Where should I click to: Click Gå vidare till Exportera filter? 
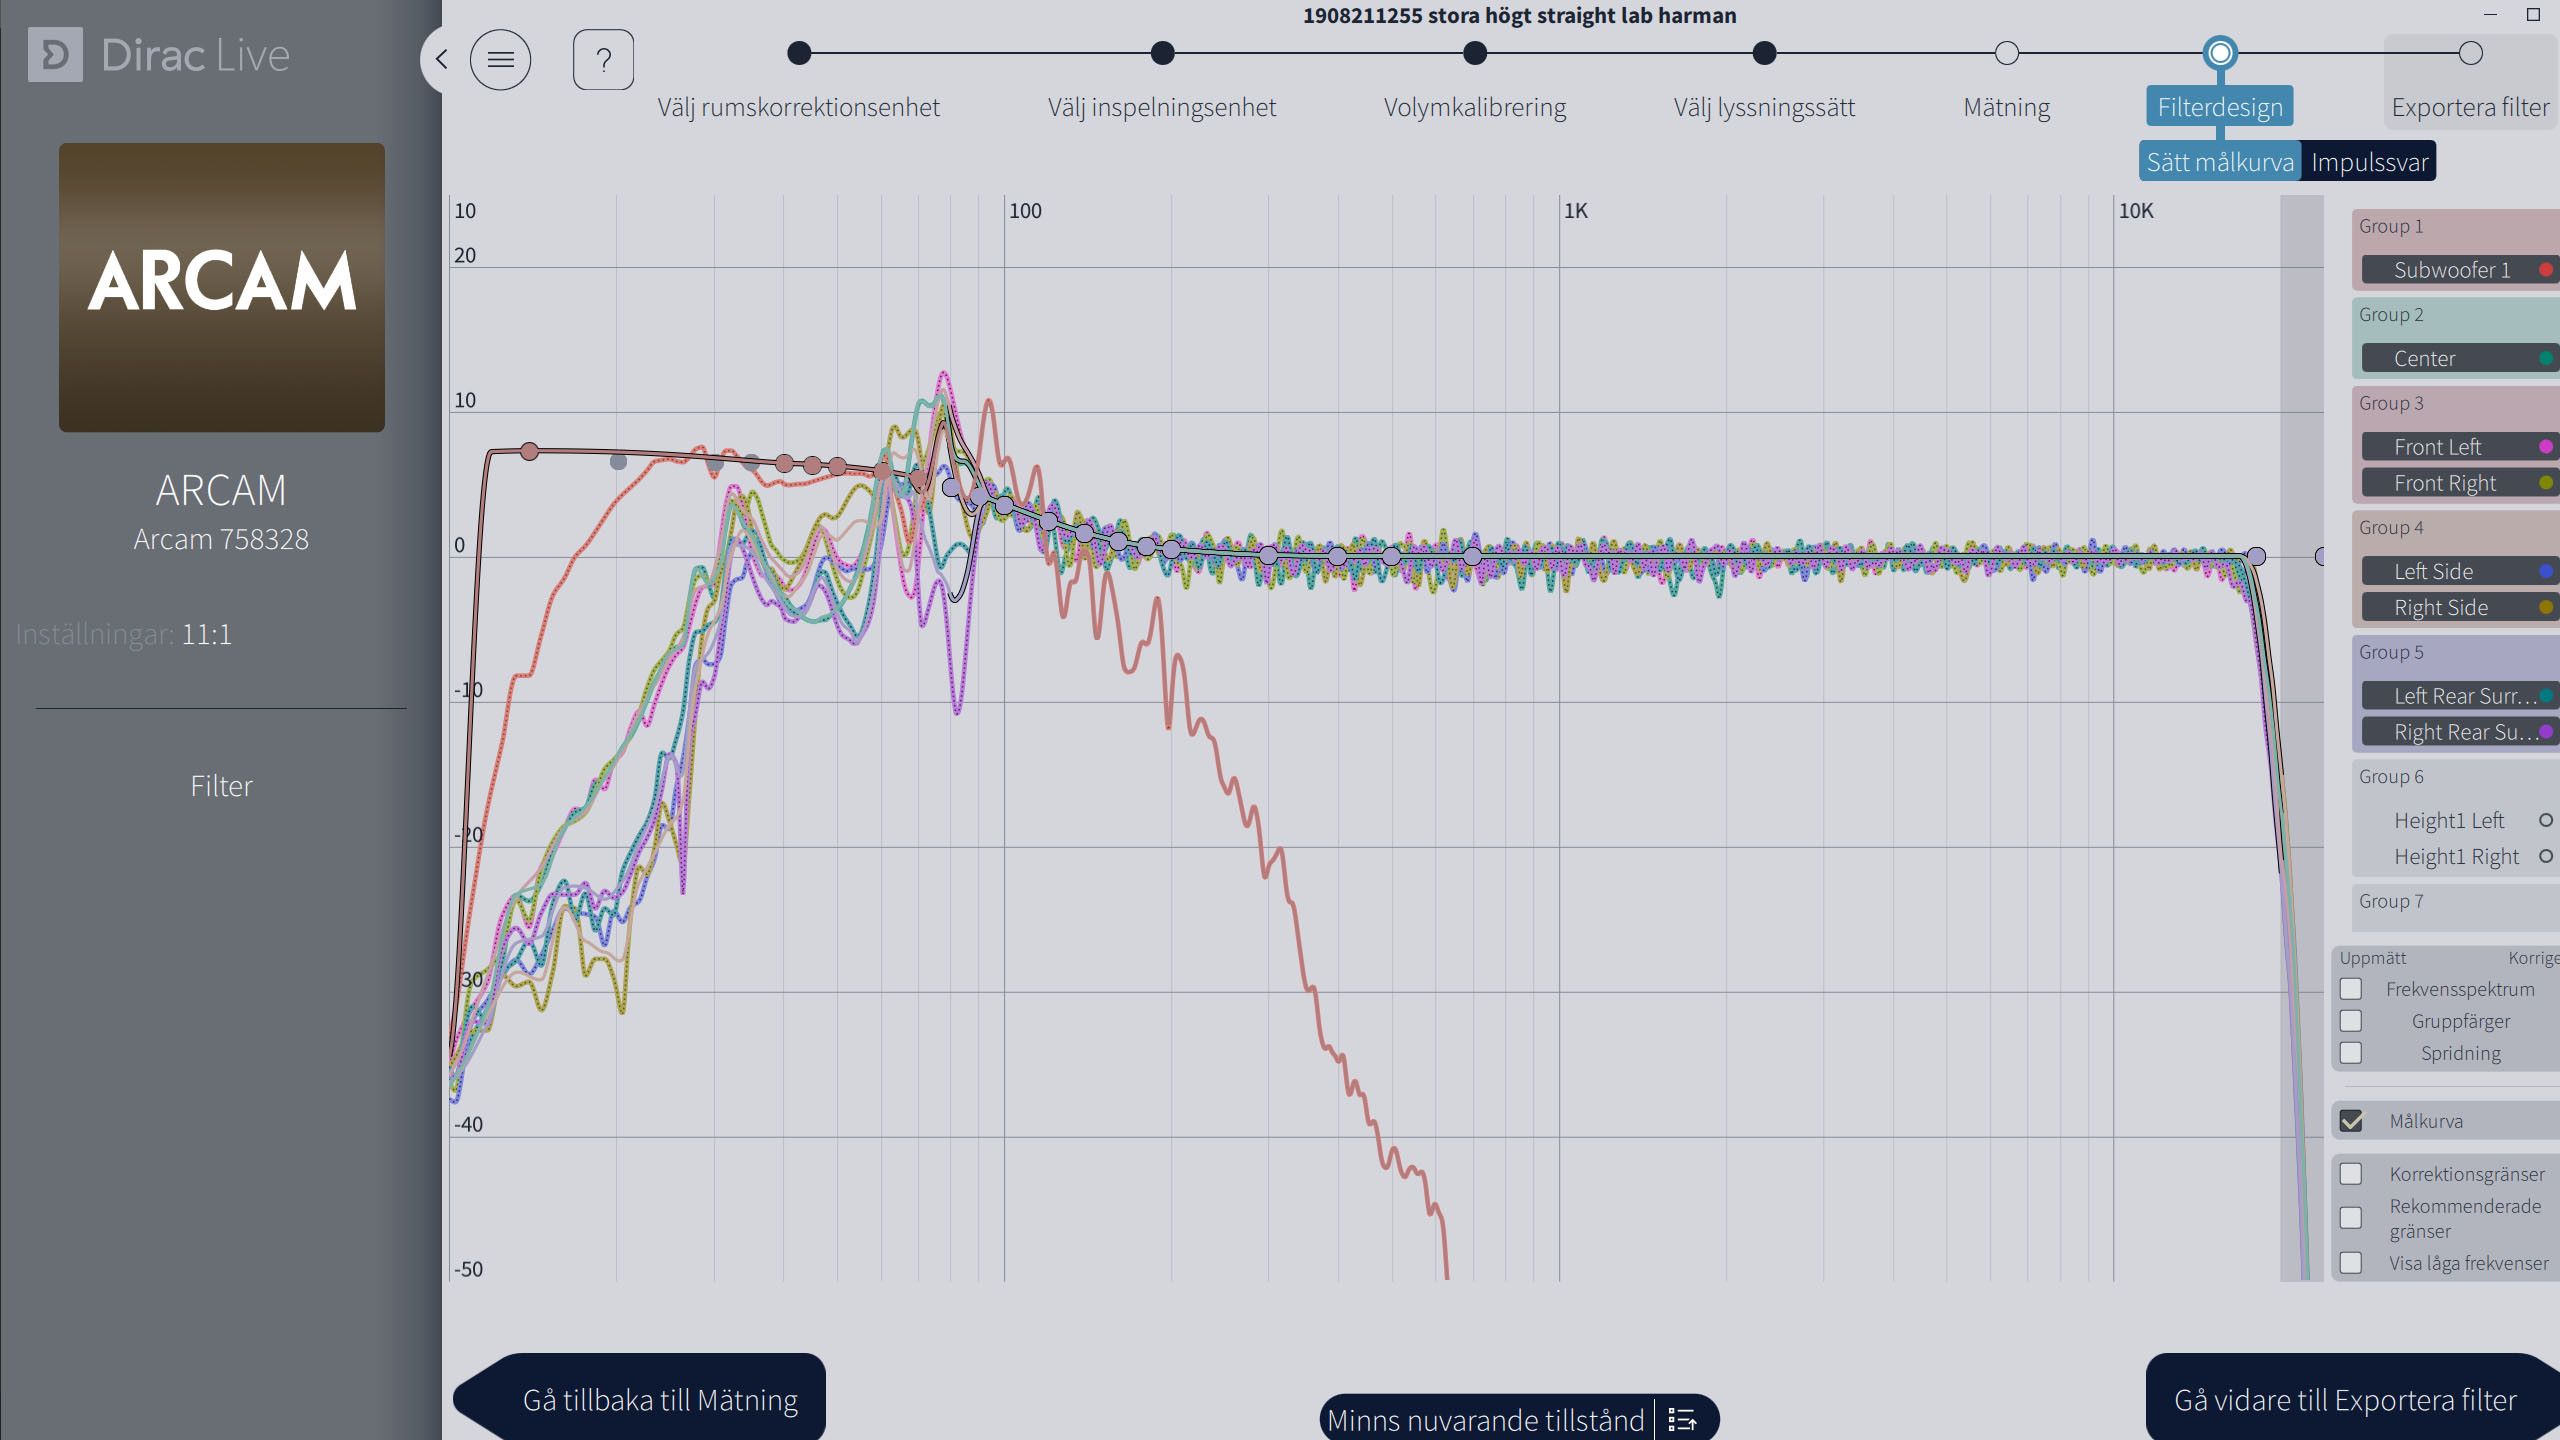2345,1400
